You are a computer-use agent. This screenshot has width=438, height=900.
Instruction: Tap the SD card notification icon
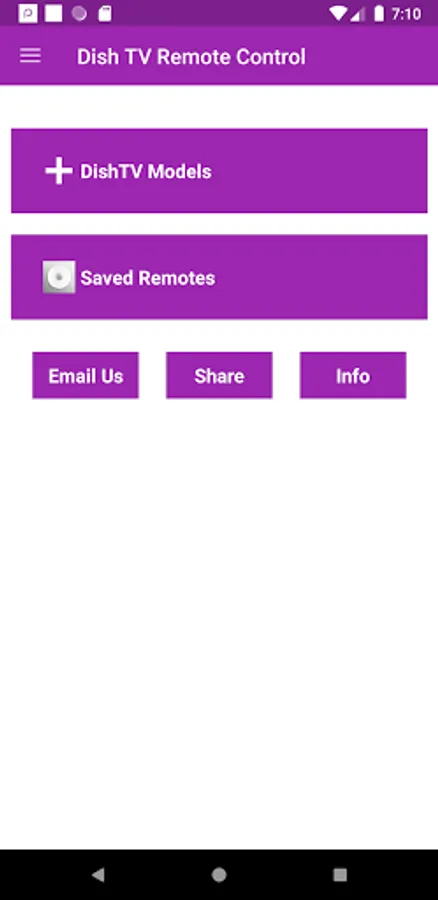104,14
